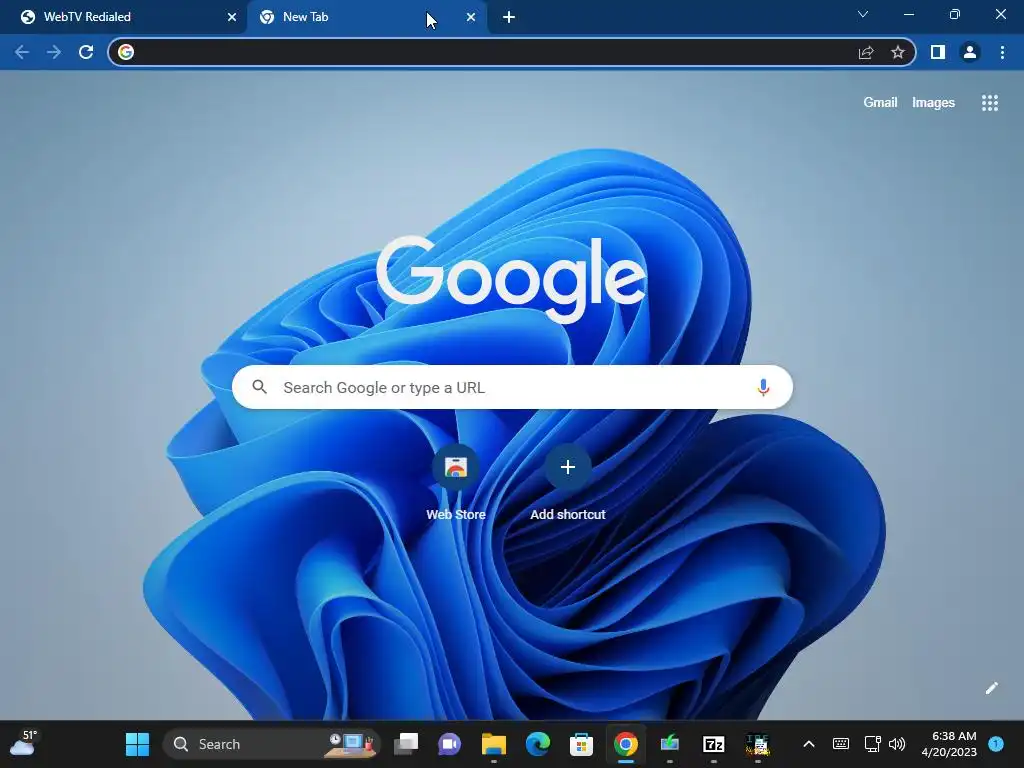Close the WebTV Redialed tab
The image size is (1024, 768).
pyautogui.click(x=232, y=17)
